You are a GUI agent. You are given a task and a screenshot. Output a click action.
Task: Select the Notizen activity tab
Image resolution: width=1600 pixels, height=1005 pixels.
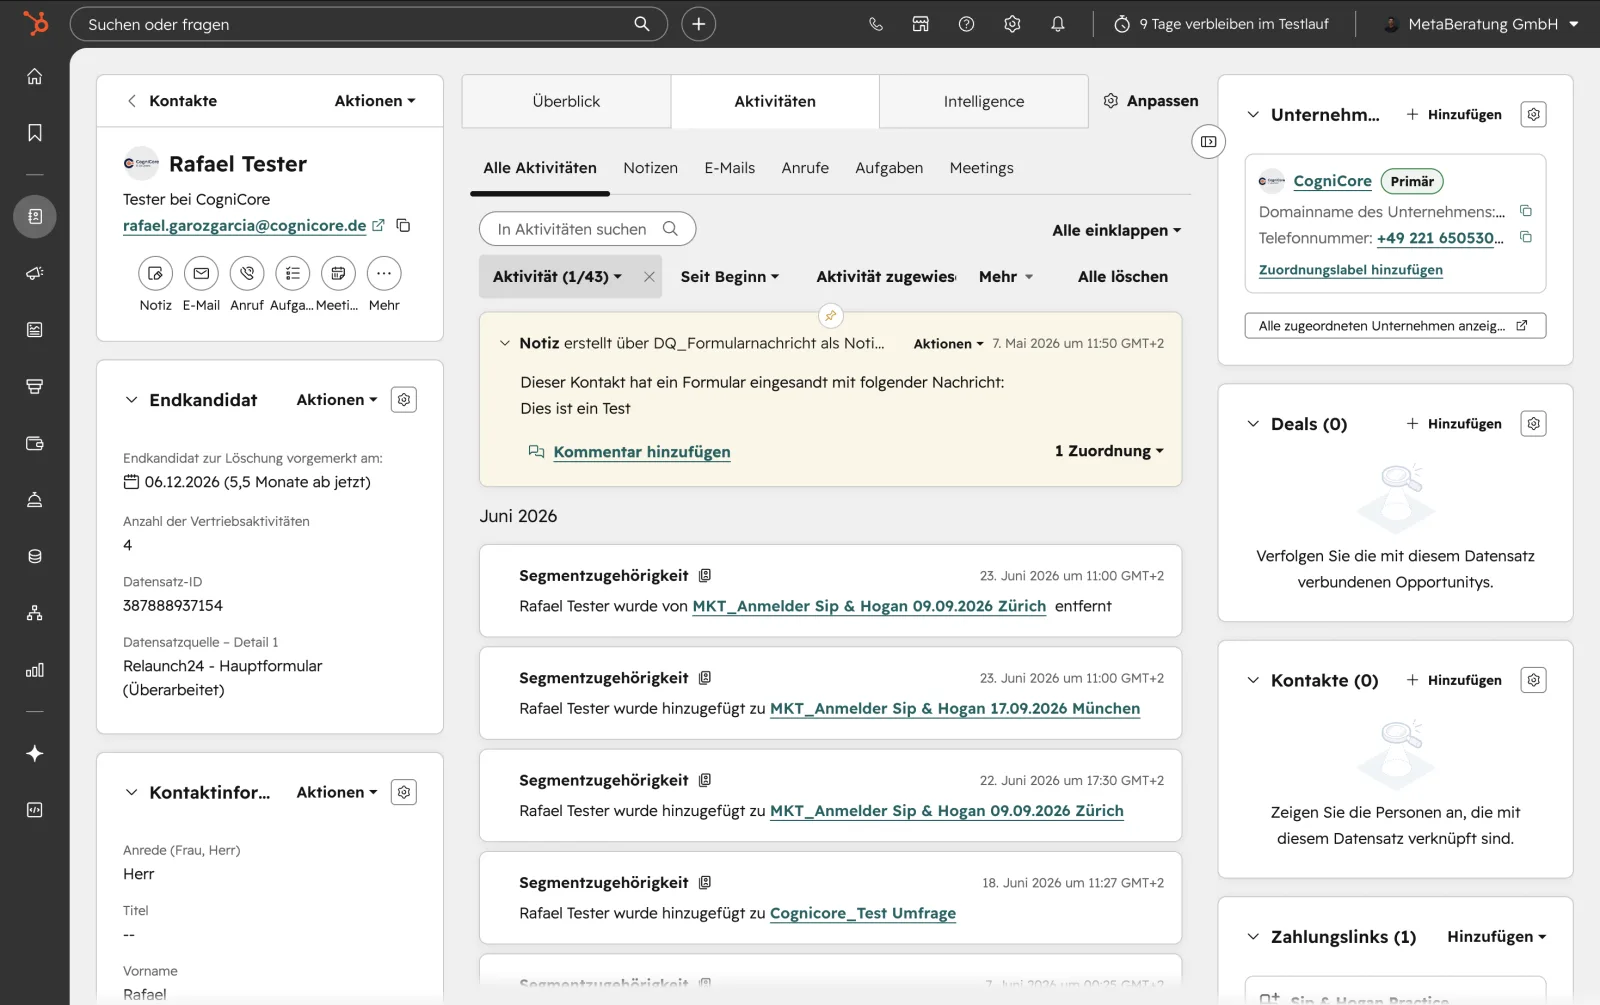click(x=650, y=168)
